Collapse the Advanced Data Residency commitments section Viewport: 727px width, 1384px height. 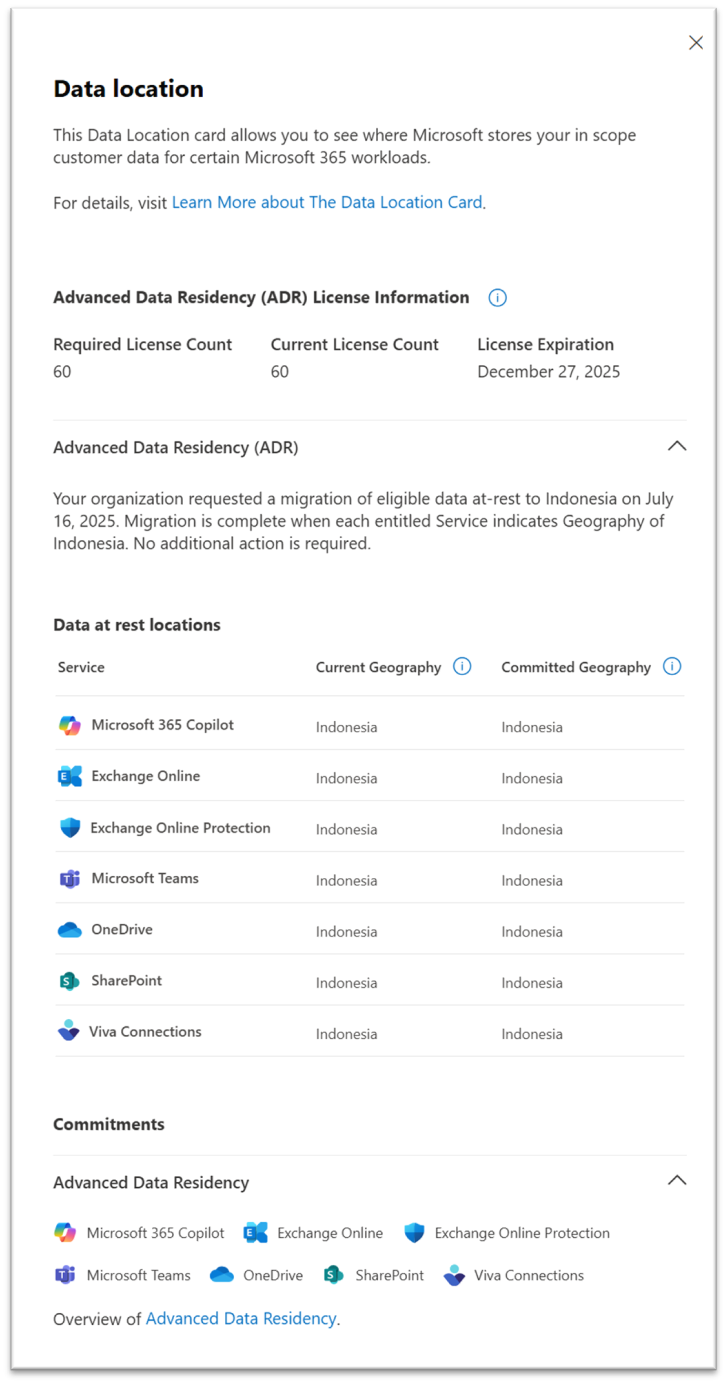tap(677, 1181)
